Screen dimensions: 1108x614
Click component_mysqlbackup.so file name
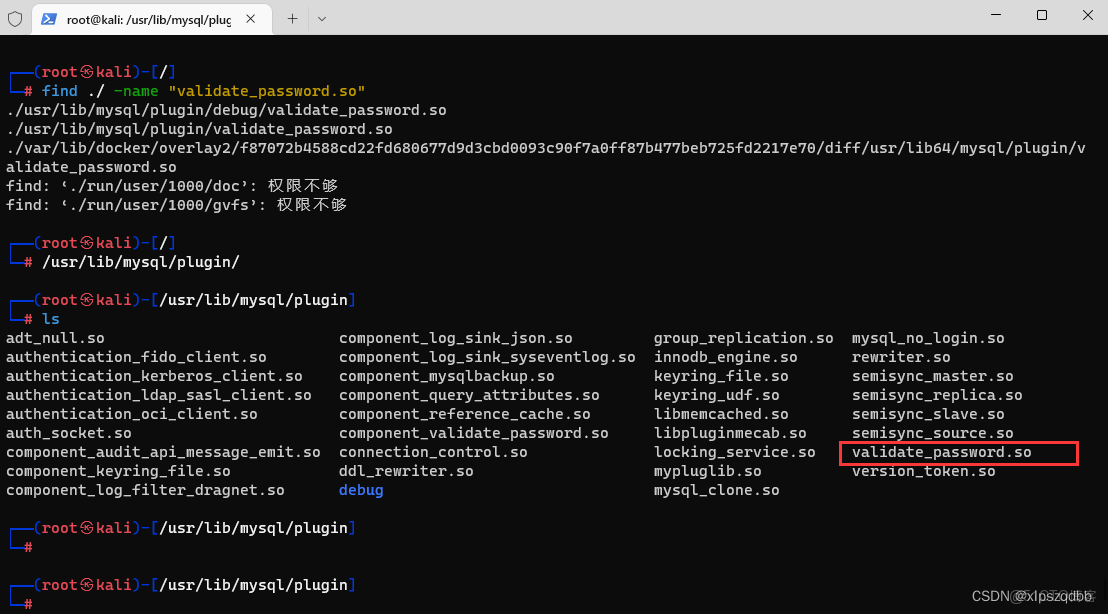tap(447, 377)
